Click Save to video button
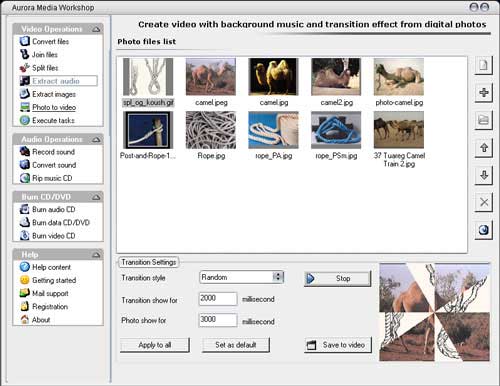Image resolution: width=500 pixels, height=386 pixels. [338, 345]
